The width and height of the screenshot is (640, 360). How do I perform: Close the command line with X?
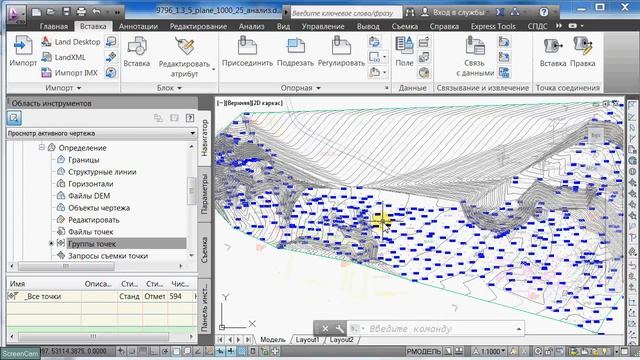[325, 328]
